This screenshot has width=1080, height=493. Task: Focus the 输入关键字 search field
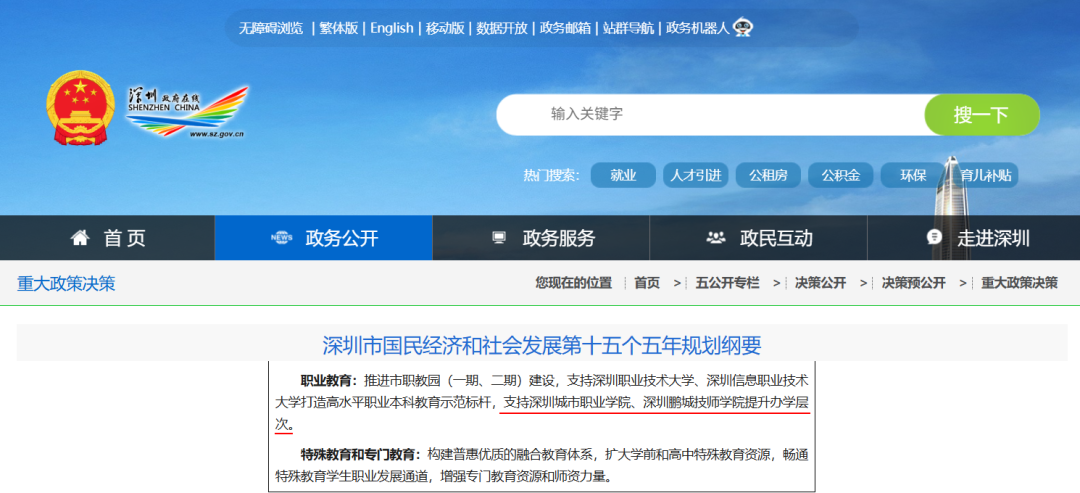(710, 114)
